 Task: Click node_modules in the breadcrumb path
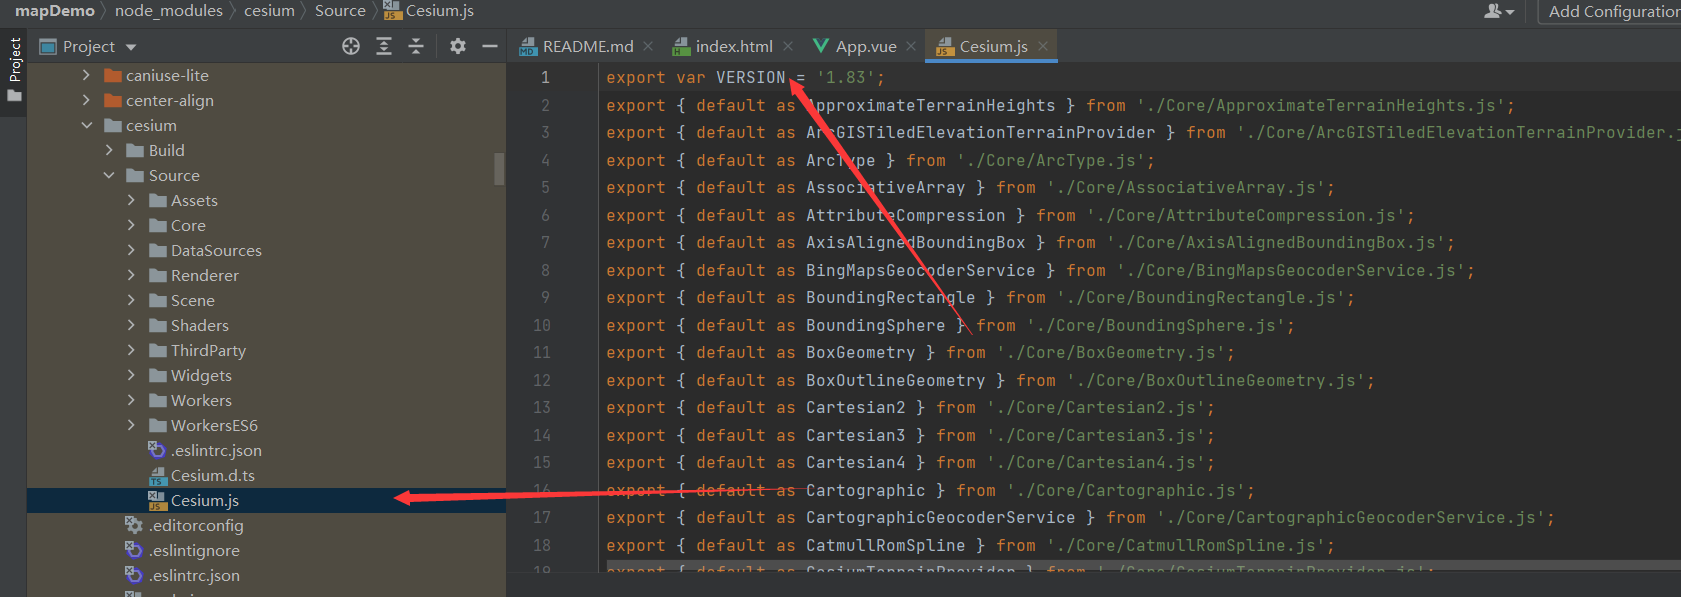tap(168, 11)
